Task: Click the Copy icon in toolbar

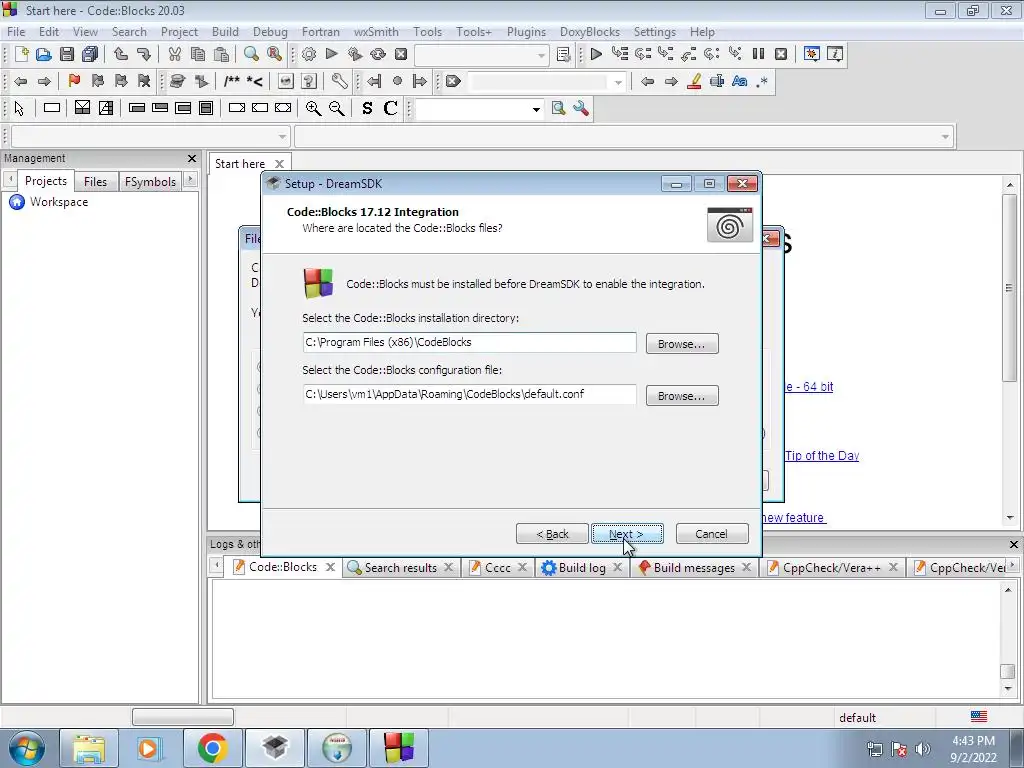Action: (x=198, y=54)
